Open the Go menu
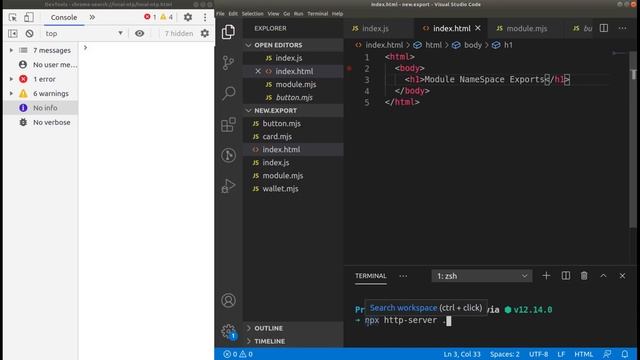Viewport: 640px width, 360px height. pos(287,13)
